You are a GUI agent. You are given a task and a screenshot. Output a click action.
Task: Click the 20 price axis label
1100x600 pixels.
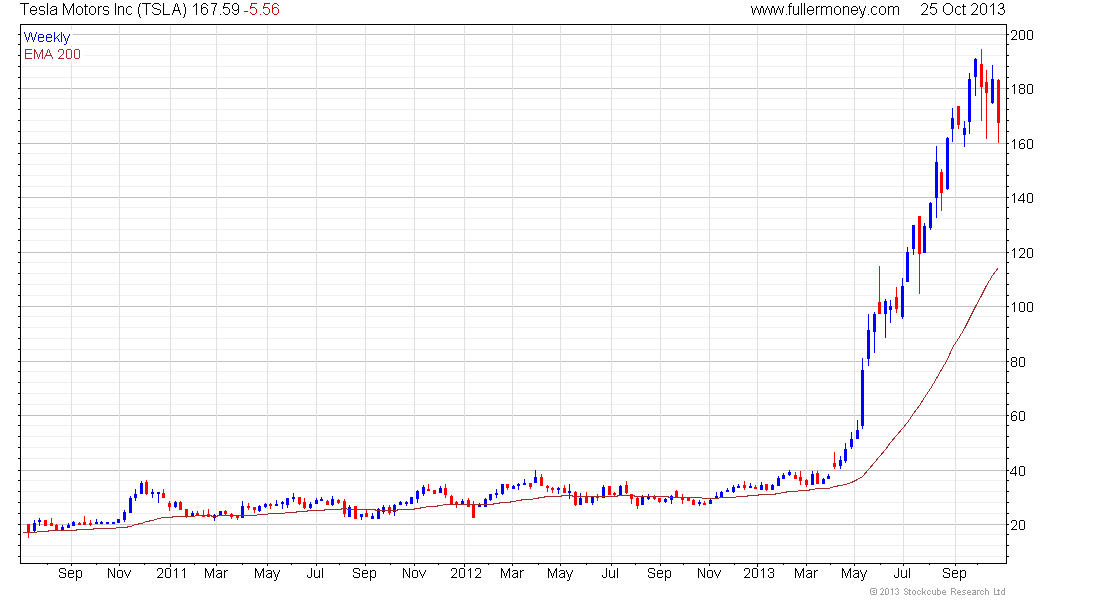point(1018,525)
